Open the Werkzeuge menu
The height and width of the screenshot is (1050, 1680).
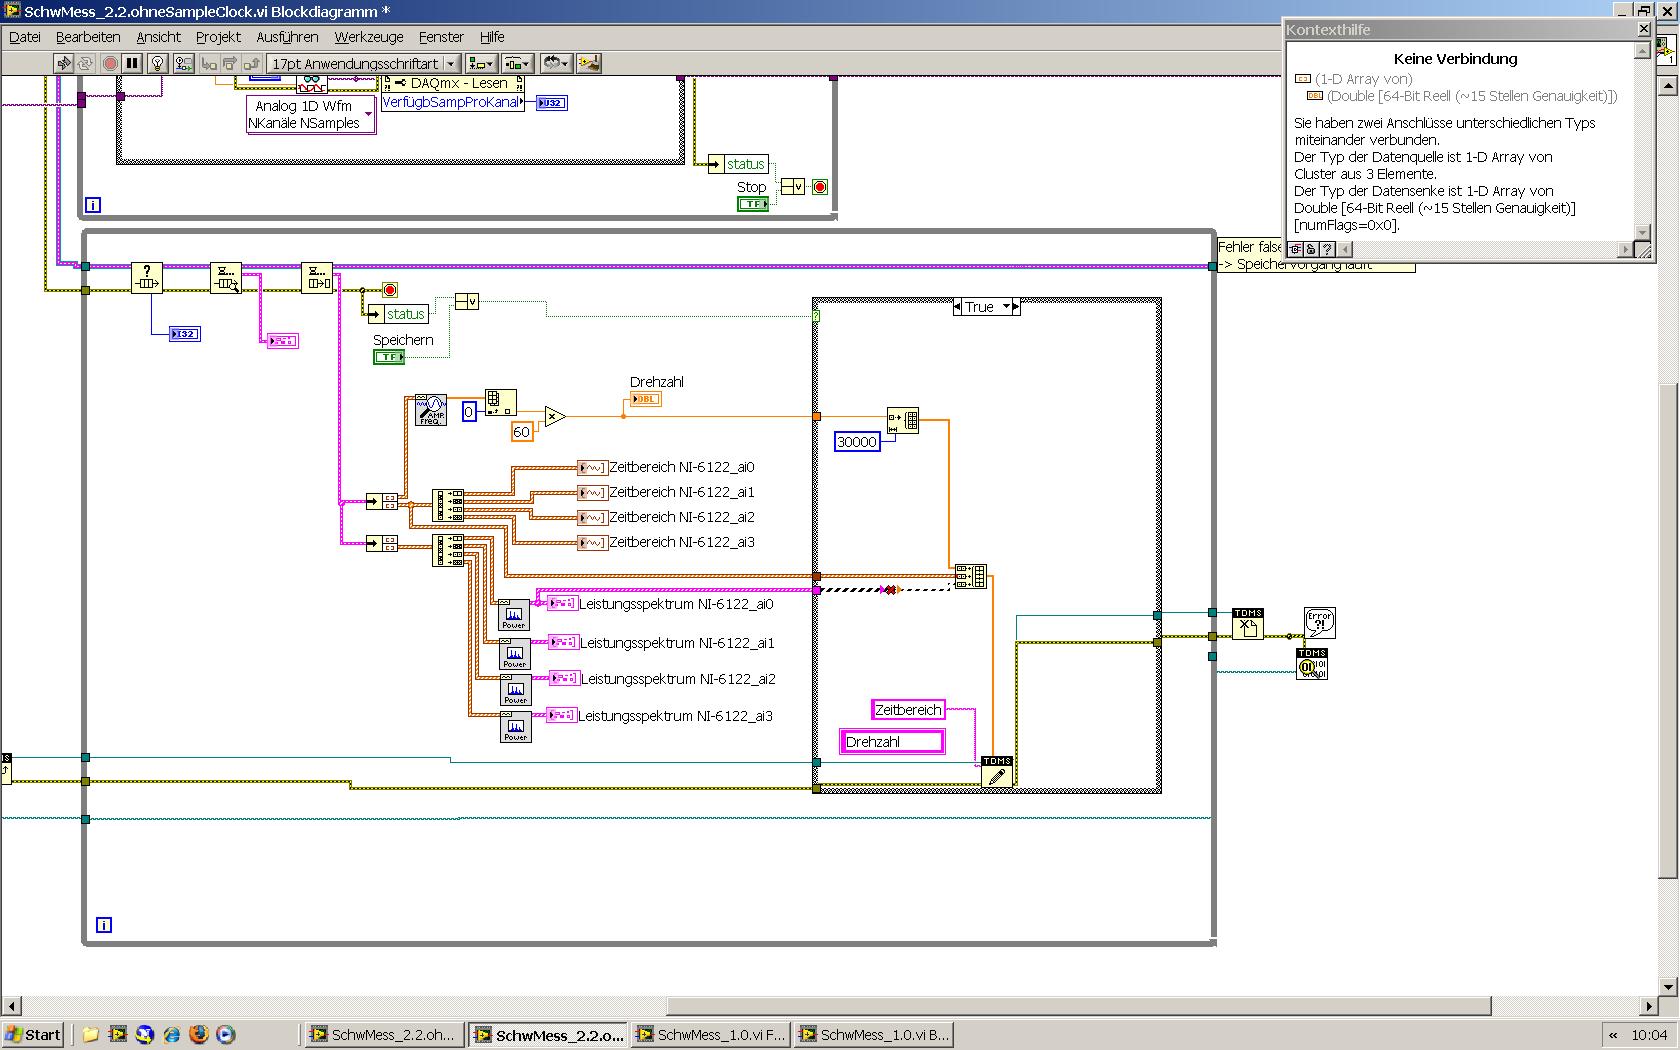coord(368,37)
